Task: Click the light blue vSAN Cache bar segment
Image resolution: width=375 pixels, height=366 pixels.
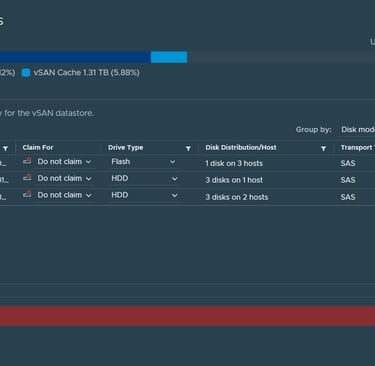Action: click(169, 57)
